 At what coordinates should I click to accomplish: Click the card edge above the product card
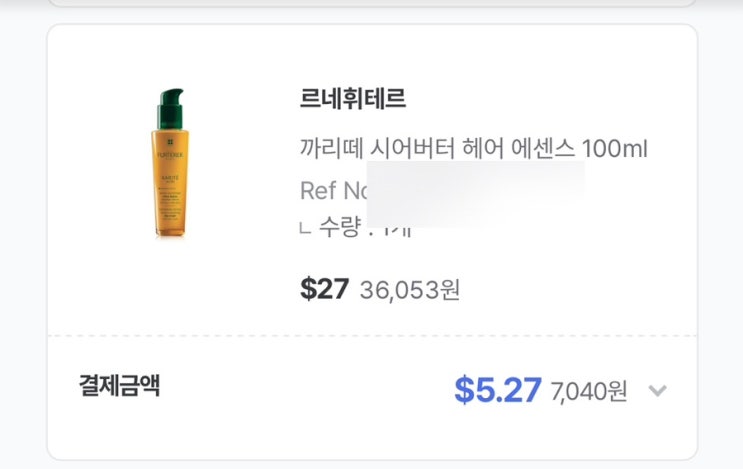pos(371,6)
